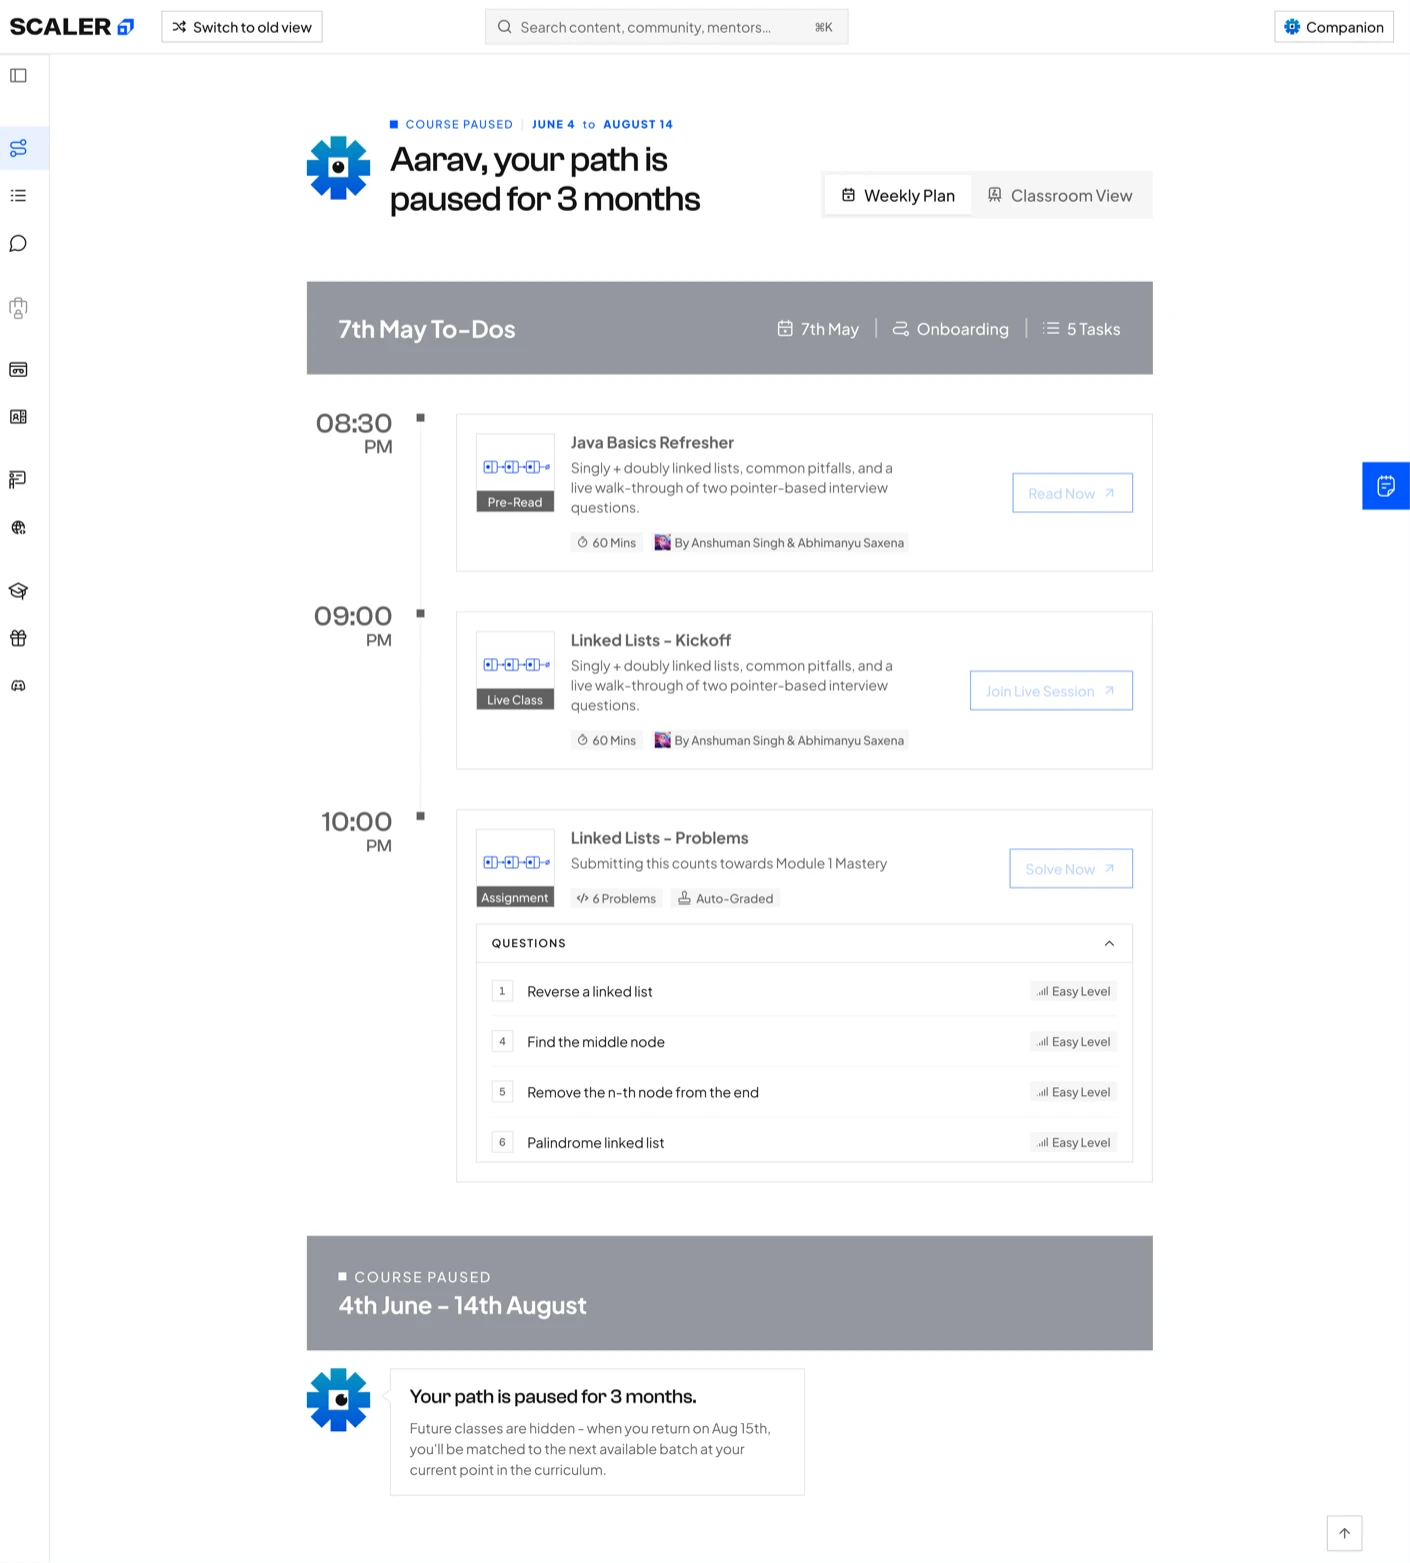Click the Pre-Read thumbnail
Image resolution: width=1410 pixels, height=1563 pixels.
point(515,473)
